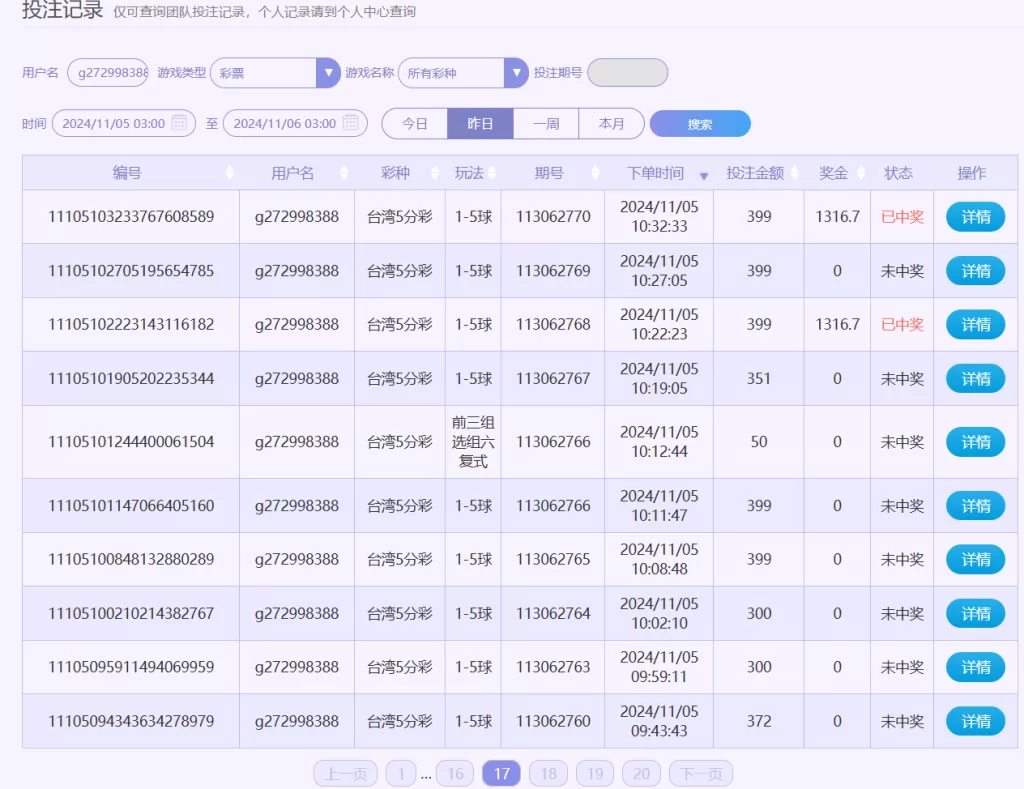Focus the 用户名 input field
The image size is (1024, 789).
(x=108, y=72)
